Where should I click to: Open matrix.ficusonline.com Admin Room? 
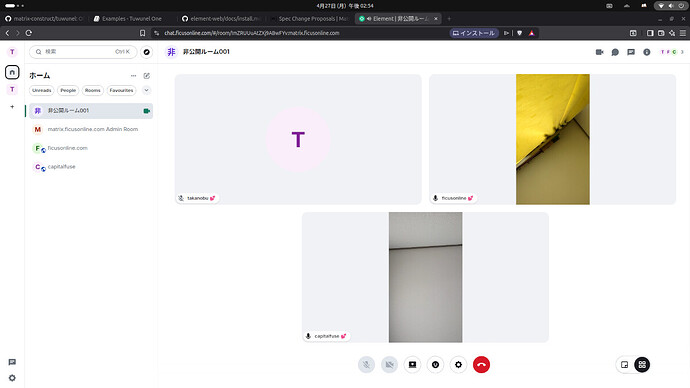91,129
